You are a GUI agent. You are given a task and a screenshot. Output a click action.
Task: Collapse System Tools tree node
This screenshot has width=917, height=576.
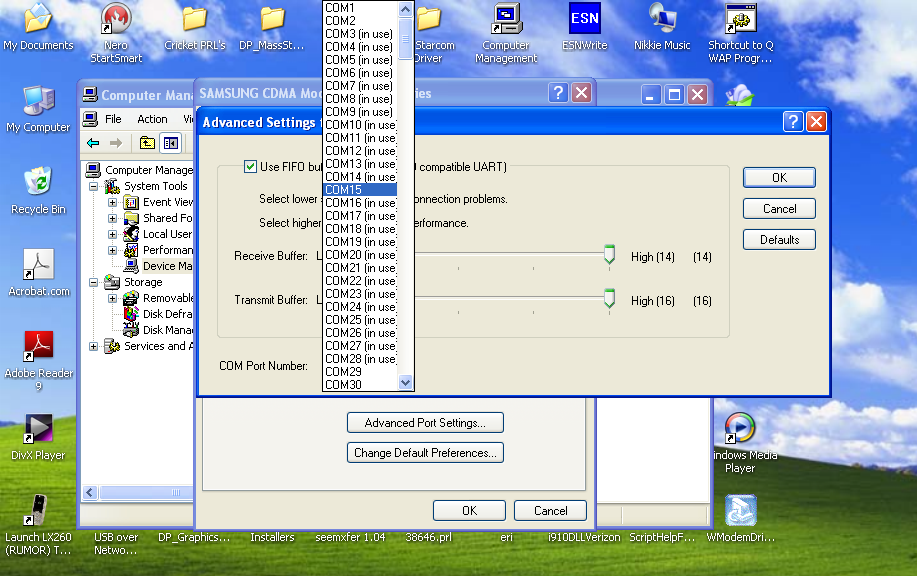pyautogui.click(x=94, y=187)
